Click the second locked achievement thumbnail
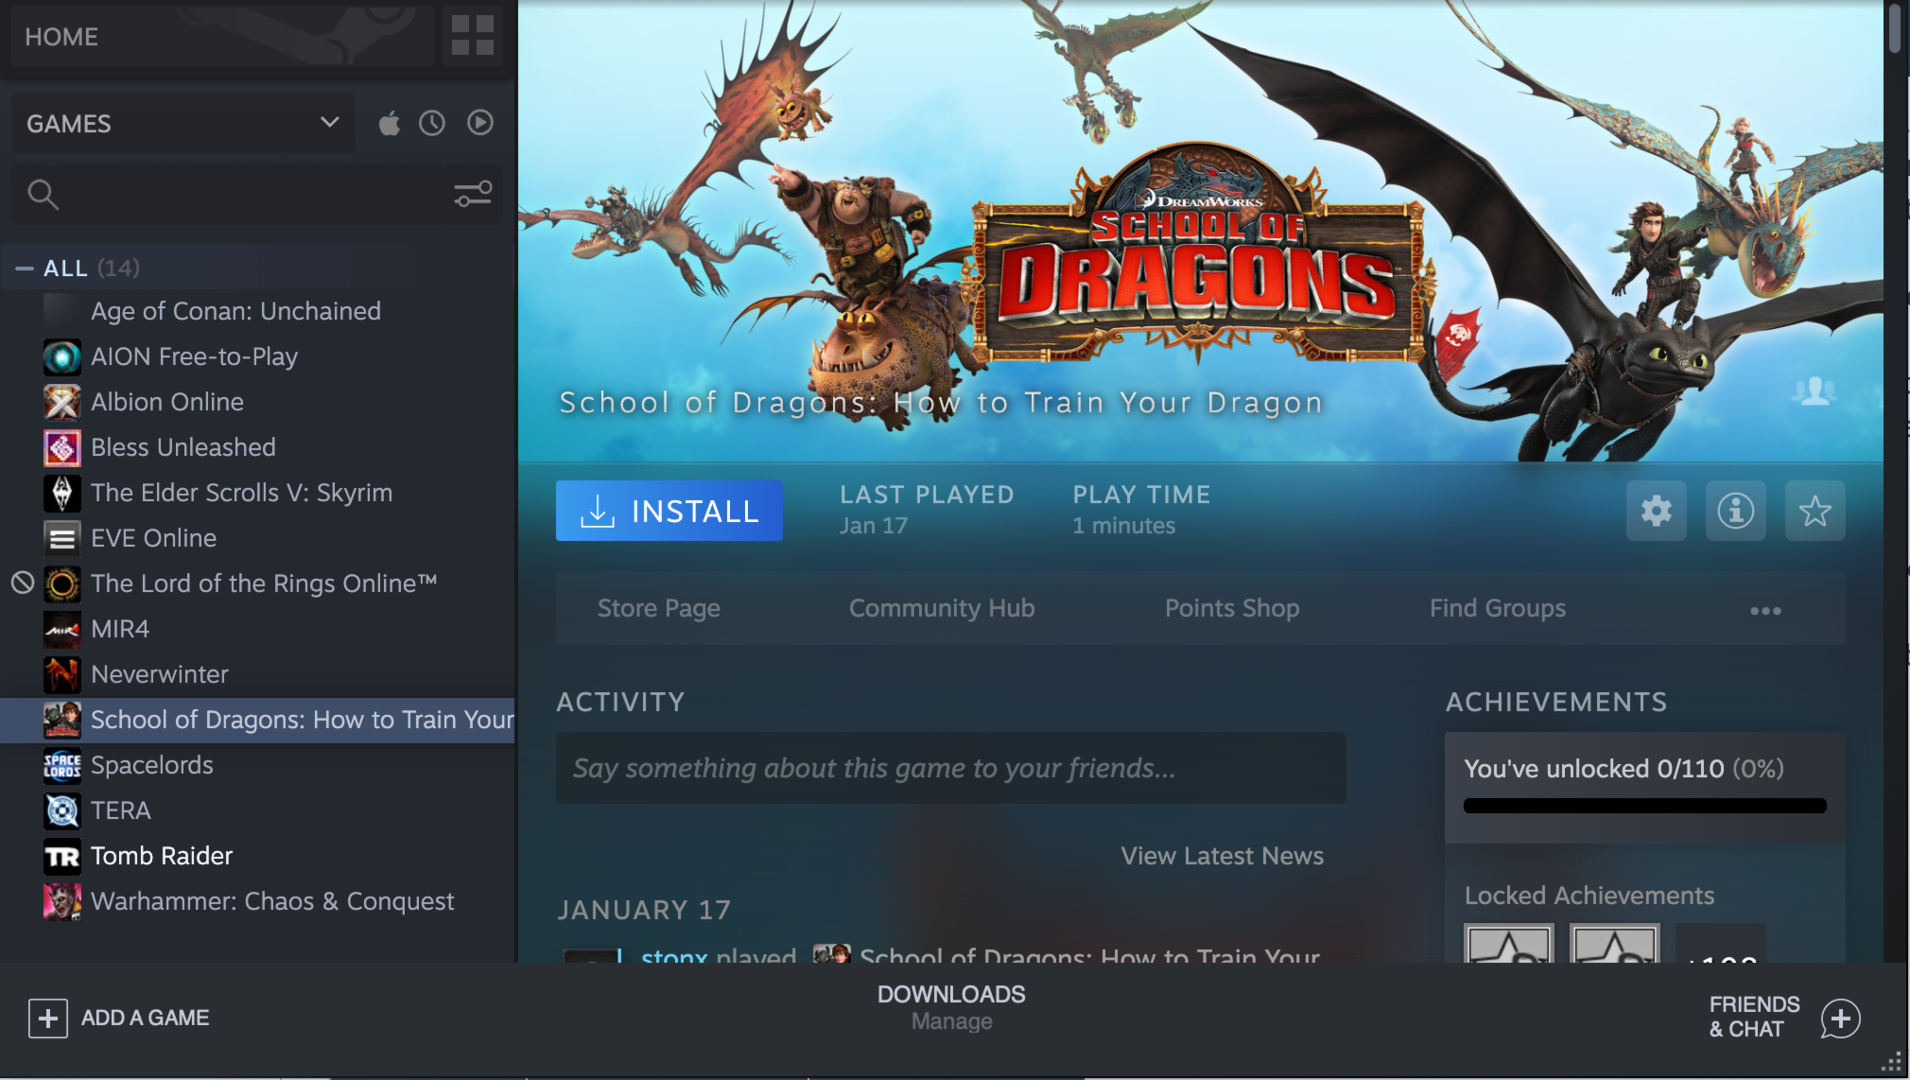This screenshot has height=1080, width=1910. 1614,943
